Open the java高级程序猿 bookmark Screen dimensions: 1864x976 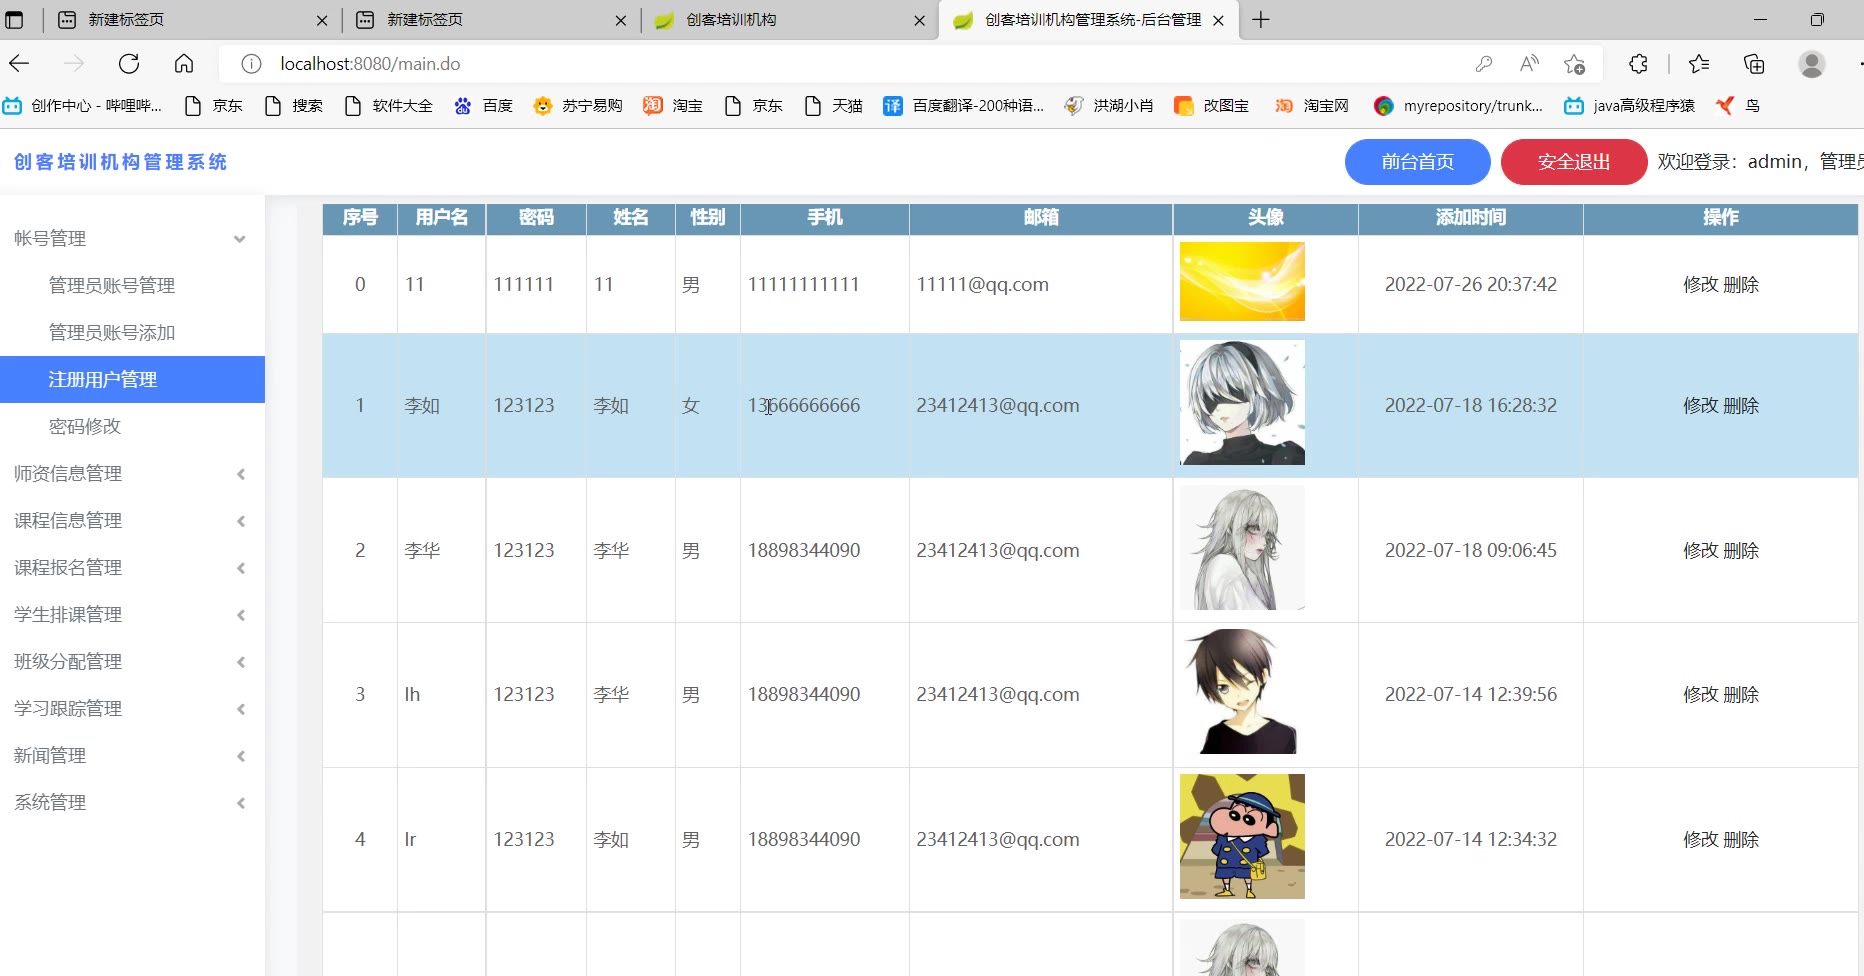(x=1630, y=106)
